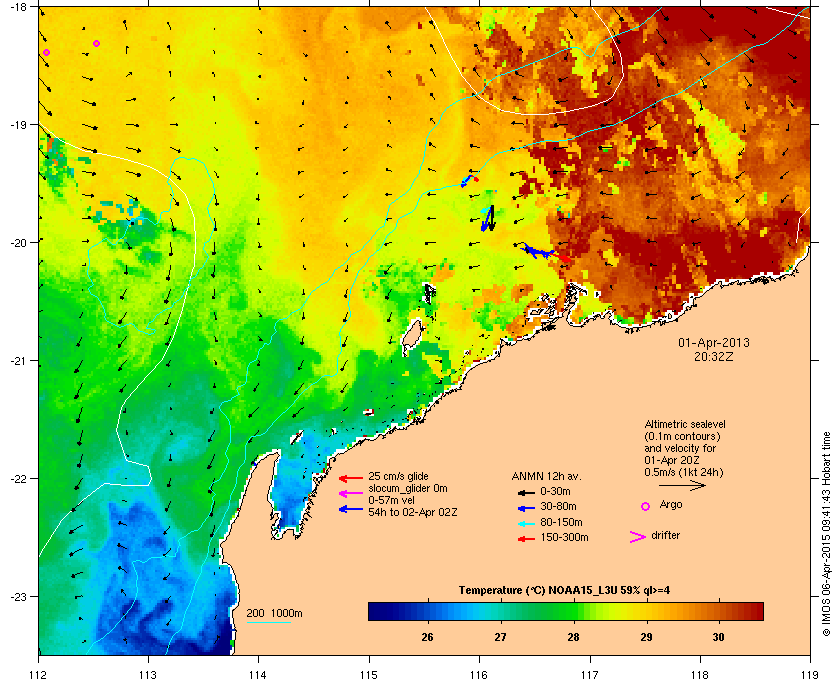This screenshot has width=840, height=680.
Task: Click the colorbar tick label 30
Action: coord(718,637)
